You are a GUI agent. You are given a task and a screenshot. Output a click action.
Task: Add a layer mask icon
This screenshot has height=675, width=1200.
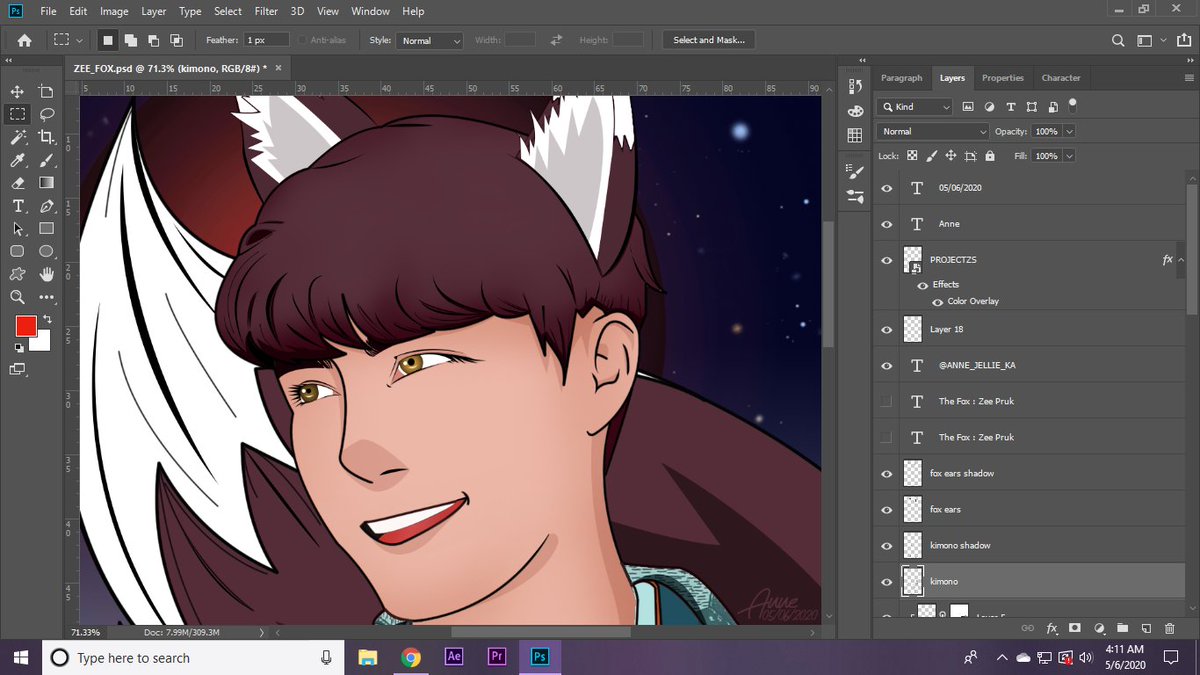(x=1075, y=628)
